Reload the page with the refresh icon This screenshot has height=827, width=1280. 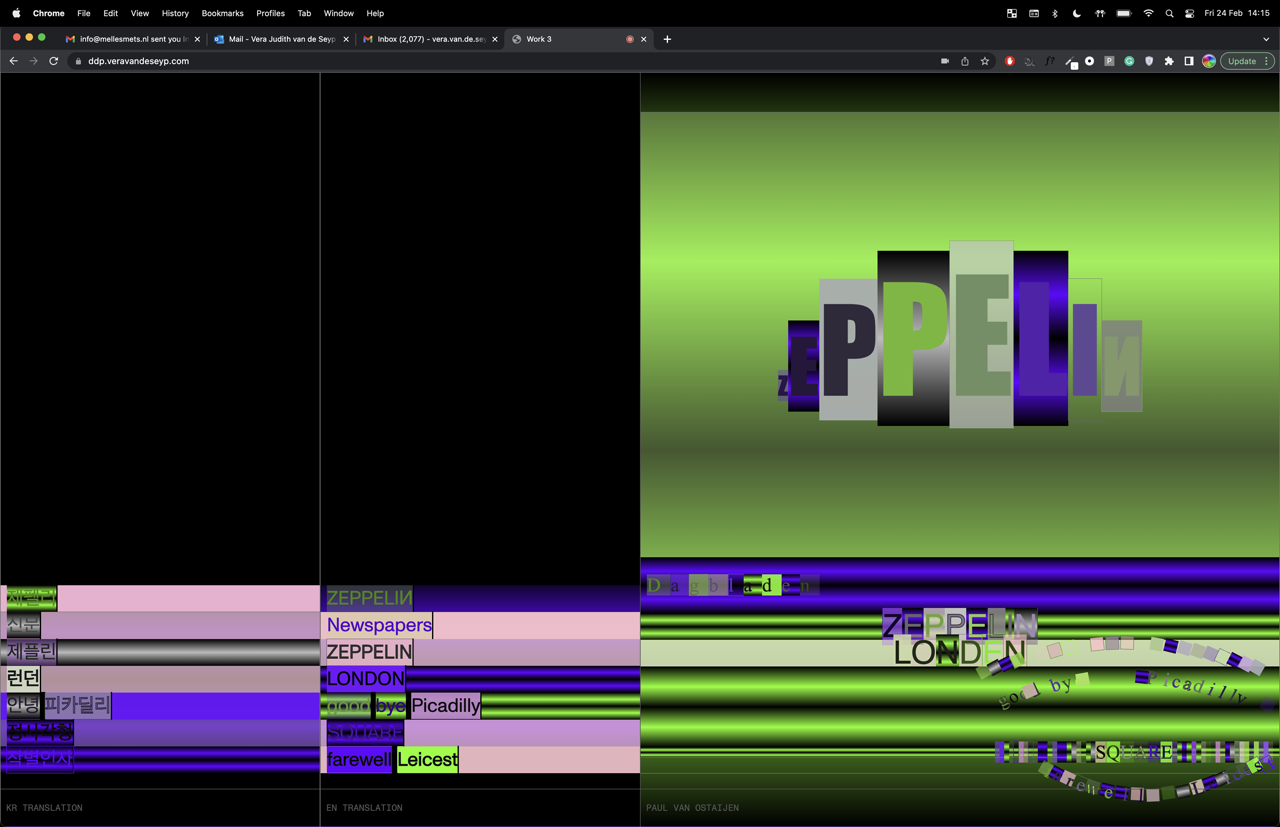(x=54, y=61)
